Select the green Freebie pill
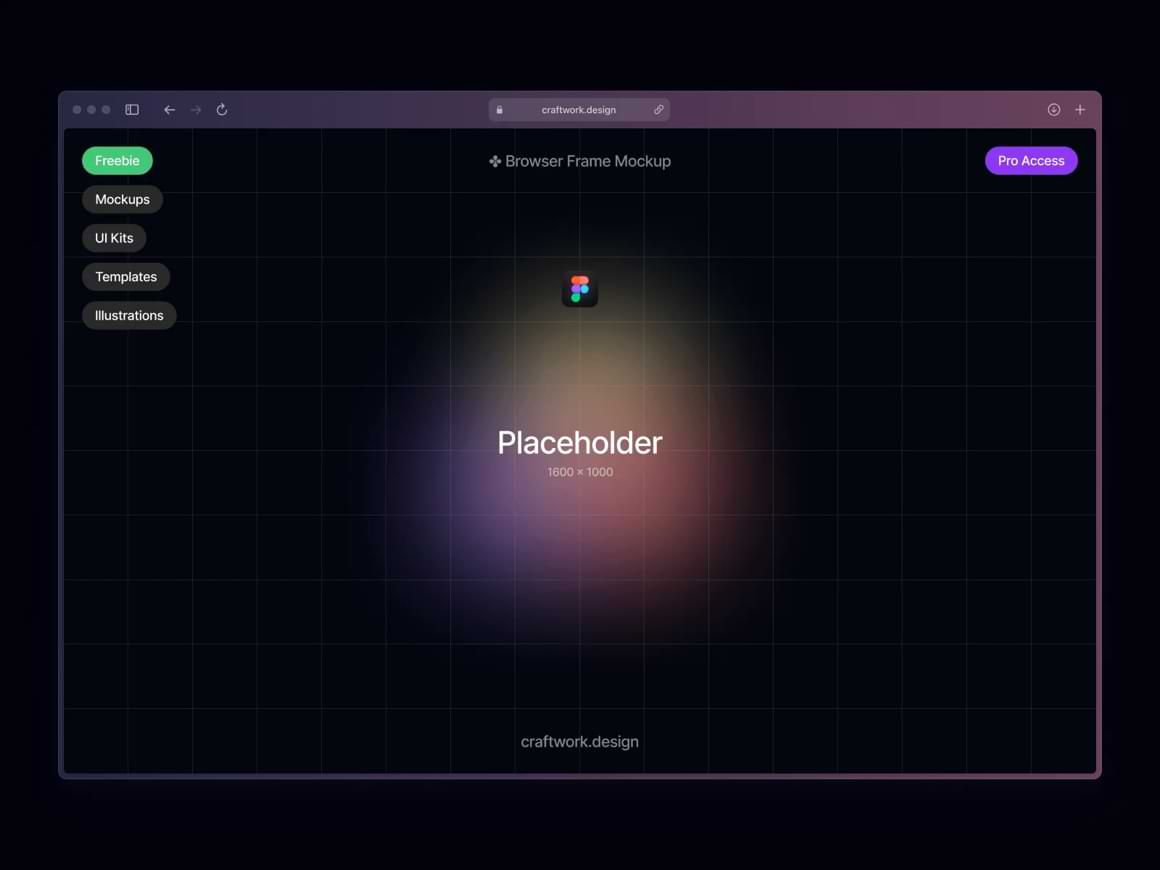 point(117,161)
